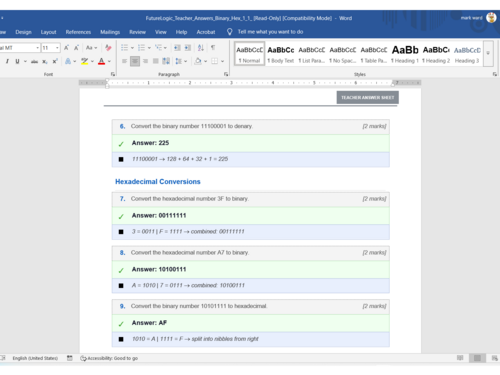The height and width of the screenshot is (375, 500).
Task: Open the Shading color dropdown arrow
Action: [205, 61]
